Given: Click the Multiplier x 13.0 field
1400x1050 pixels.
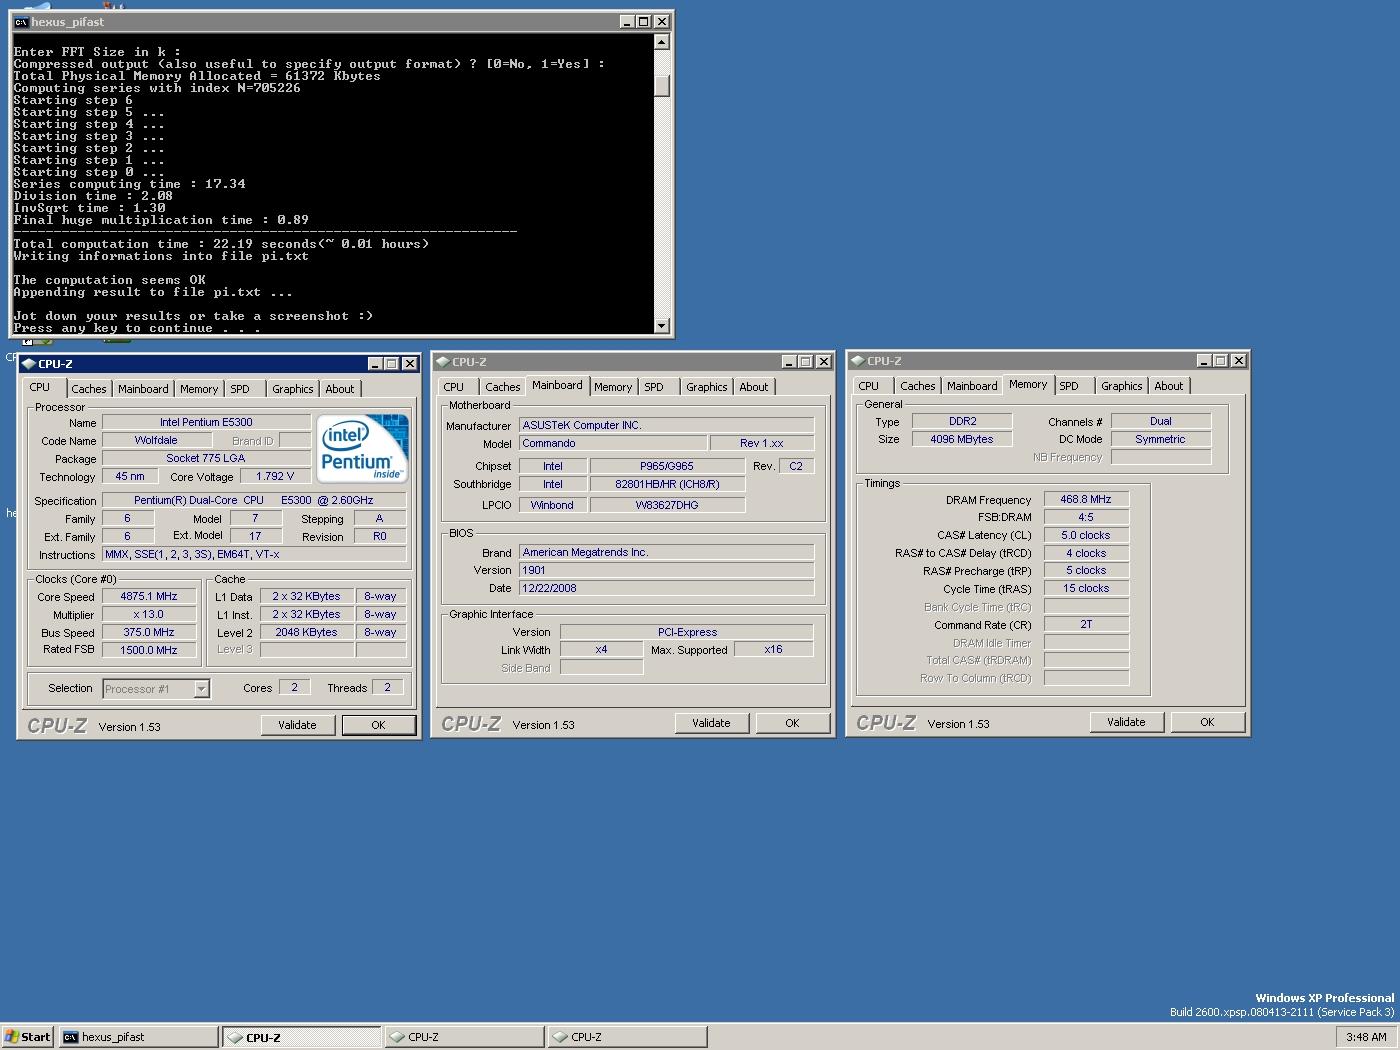Looking at the screenshot, I should [149, 615].
